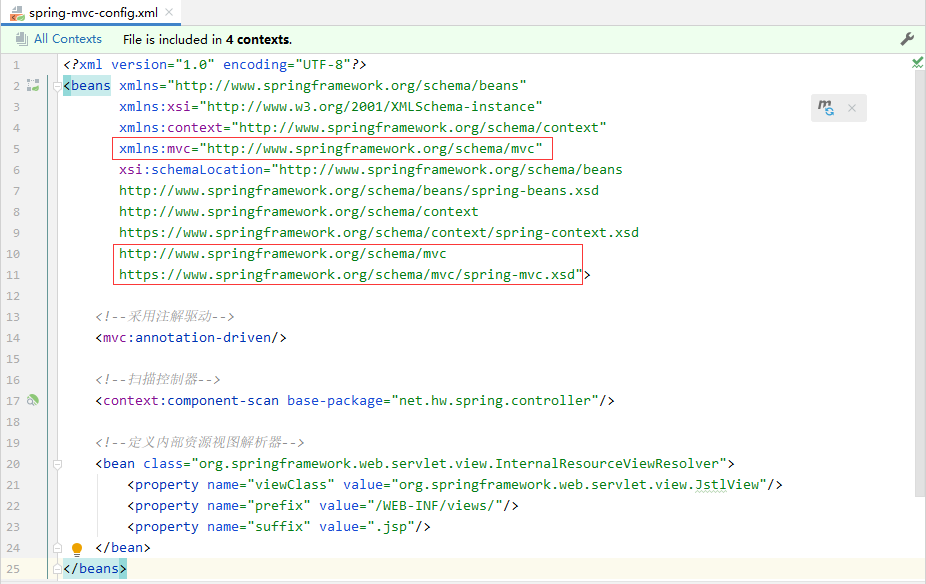This screenshot has height=584, width=926.
Task: Click the closing beans fold marker on line 25
Action: [57, 569]
